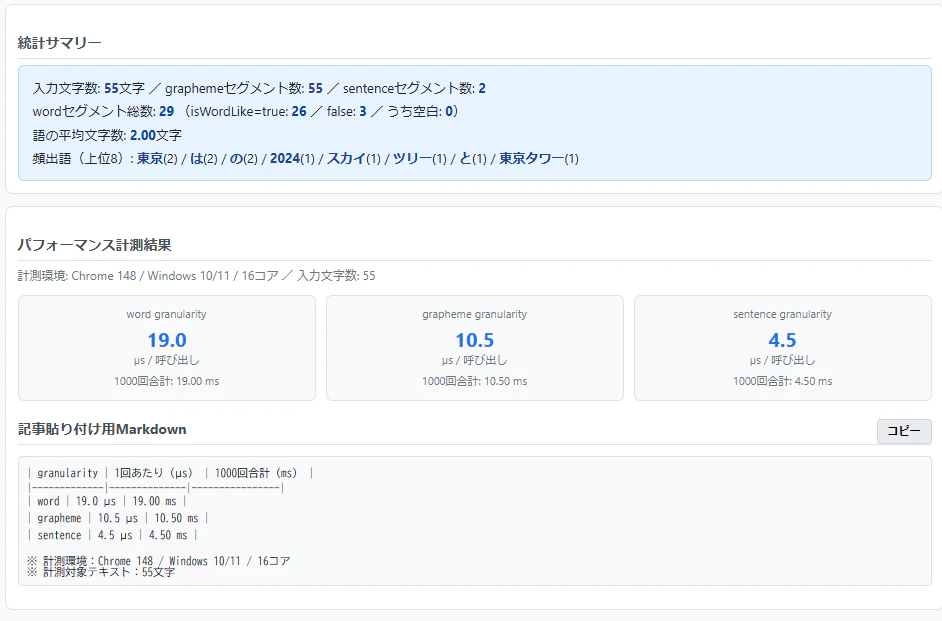Image resolution: width=942 pixels, height=621 pixels.
Task: Click the Markdown row for word
Action: [x=107, y=501]
